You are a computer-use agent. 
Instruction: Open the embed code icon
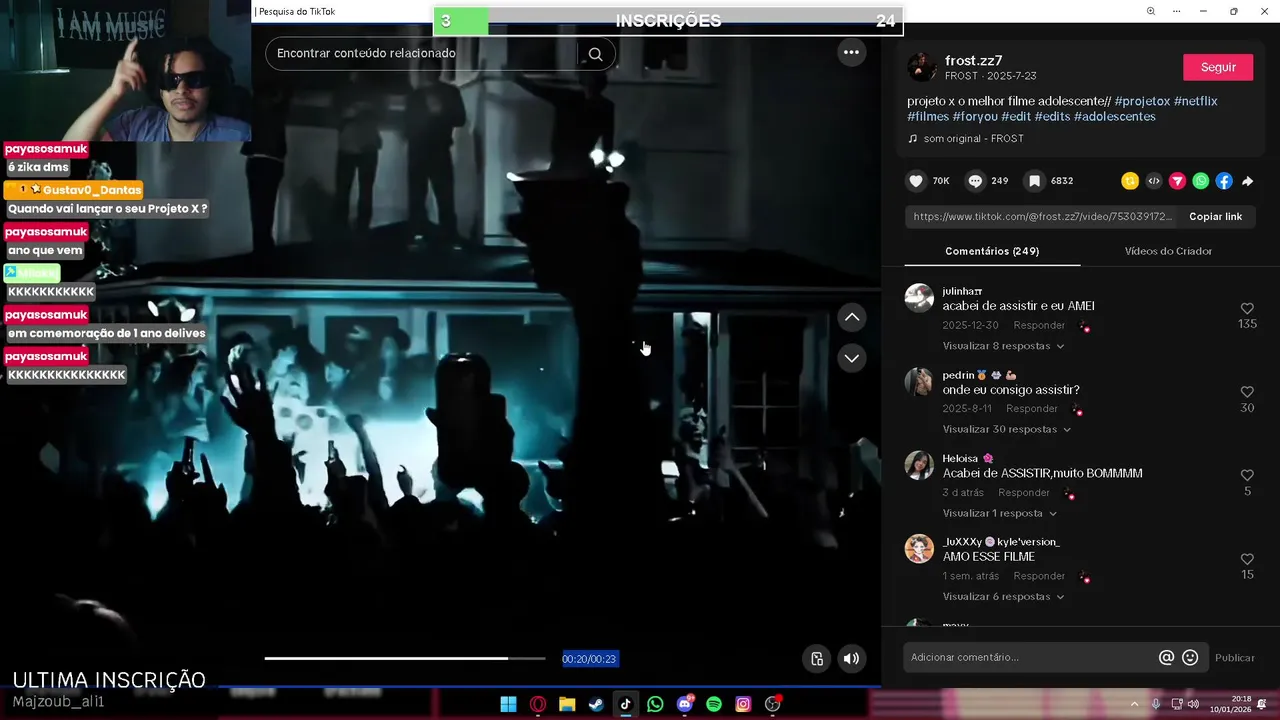point(1154,181)
